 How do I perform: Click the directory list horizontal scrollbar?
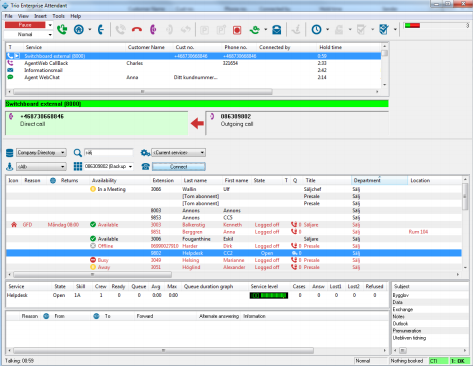(x=93, y=274)
